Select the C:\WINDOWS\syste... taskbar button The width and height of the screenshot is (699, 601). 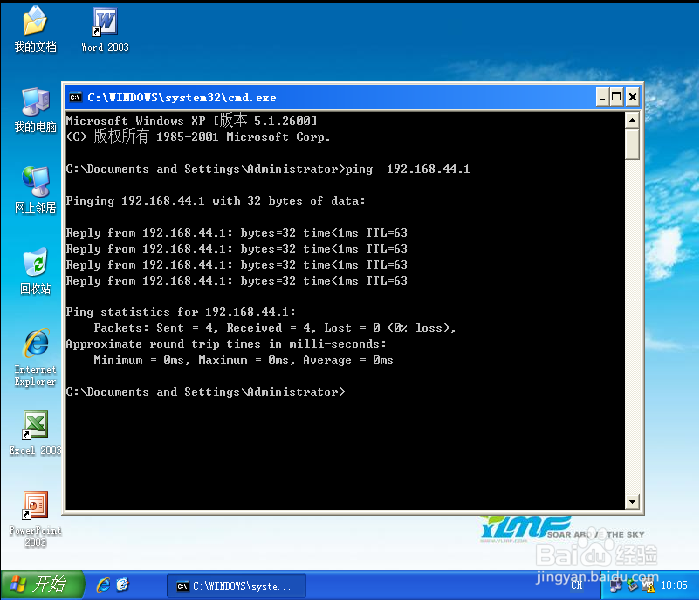point(236,586)
